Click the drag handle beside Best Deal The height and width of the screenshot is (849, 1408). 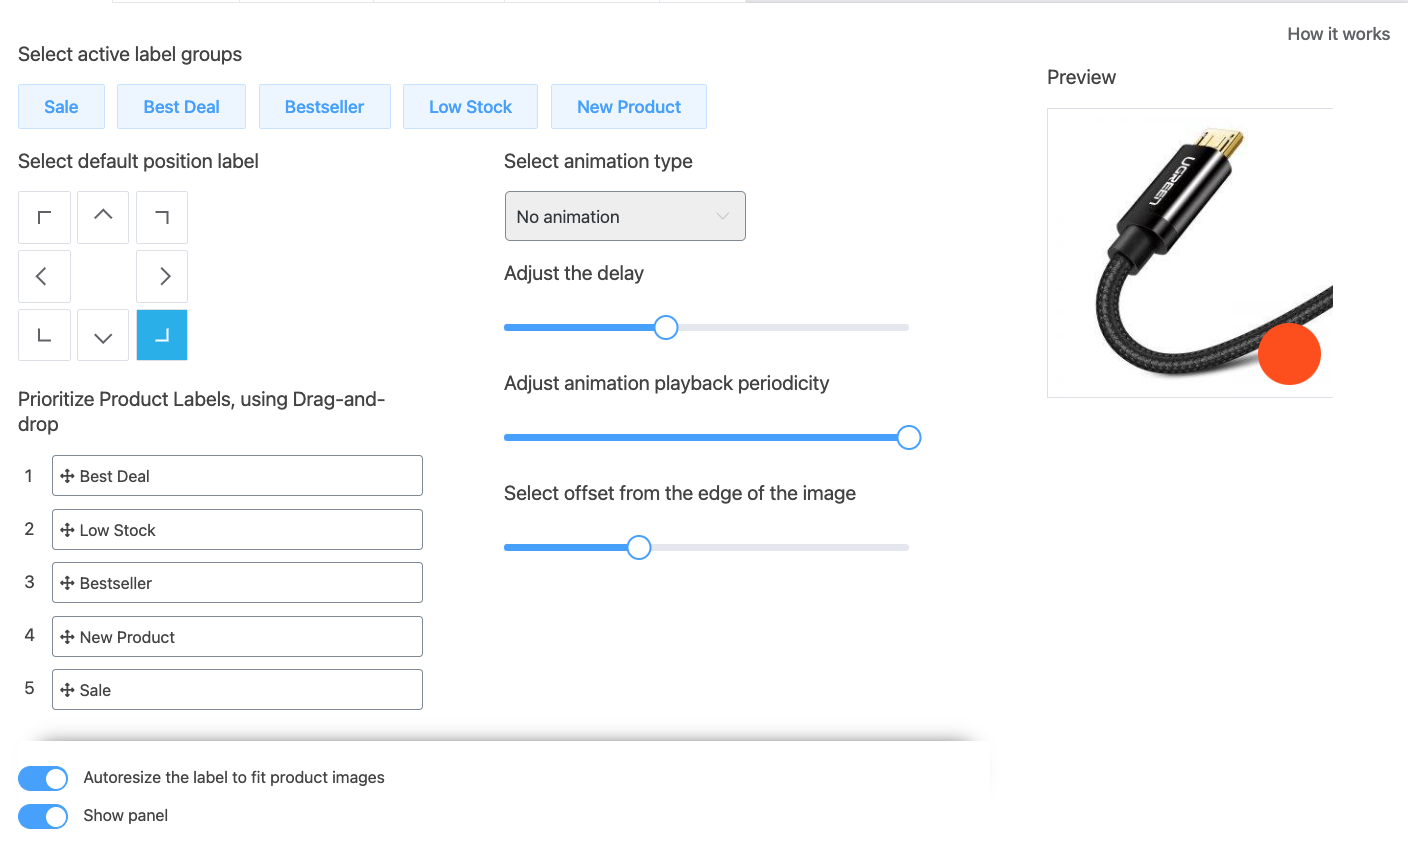pos(67,475)
